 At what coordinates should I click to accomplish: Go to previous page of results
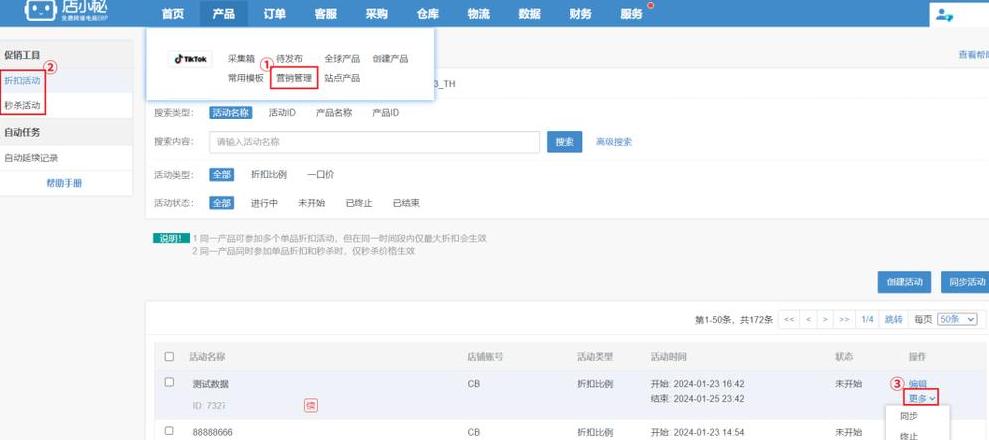click(x=807, y=319)
